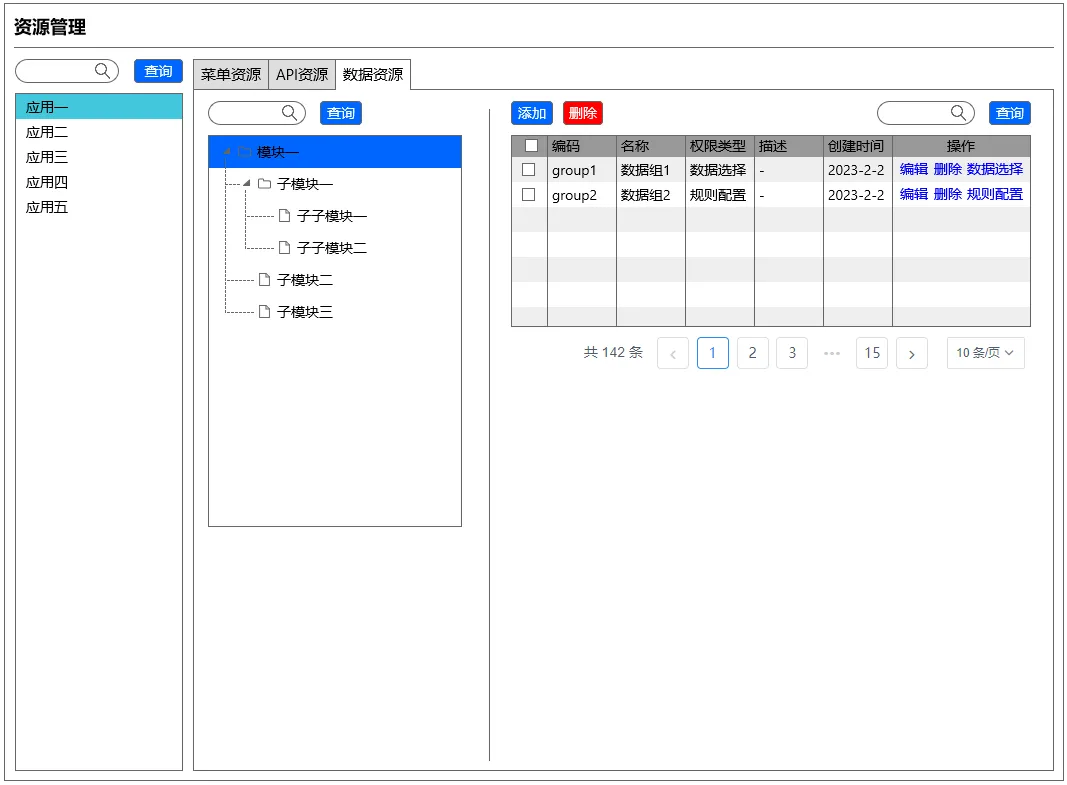Select 子子模块一 tree node
This screenshot has width=1067, height=785.
(x=332, y=216)
